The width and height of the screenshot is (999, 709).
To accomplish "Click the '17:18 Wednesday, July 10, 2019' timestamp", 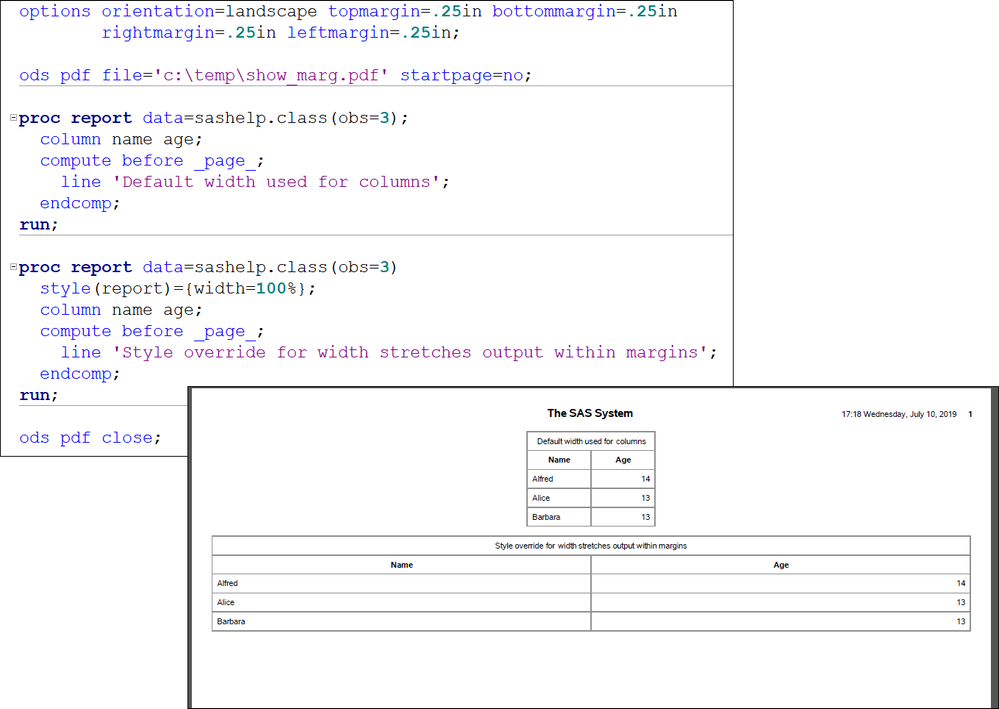I will tap(899, 414).
